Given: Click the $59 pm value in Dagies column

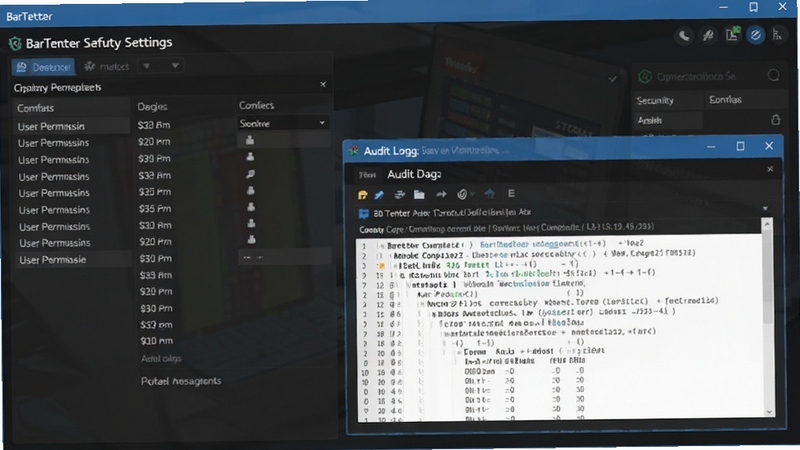Looking at the screenshot, I should click(x=156, y=324).
